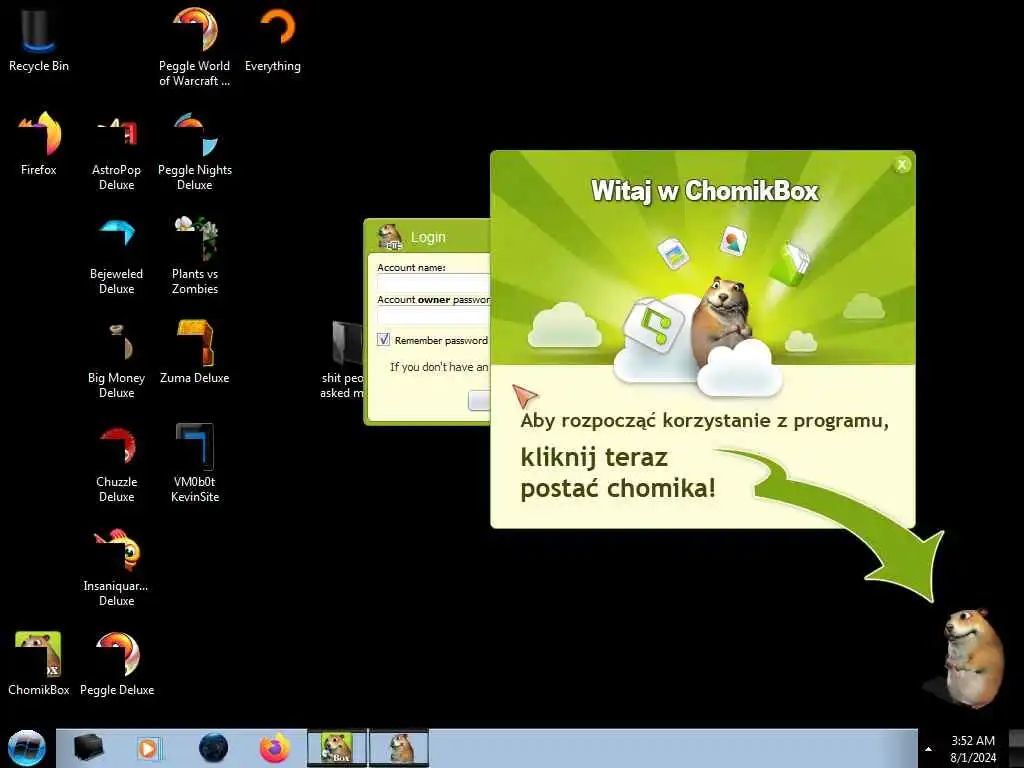
Task: Select Big Money Deluxe desktop icon
Action: click(x=116, y=360)
